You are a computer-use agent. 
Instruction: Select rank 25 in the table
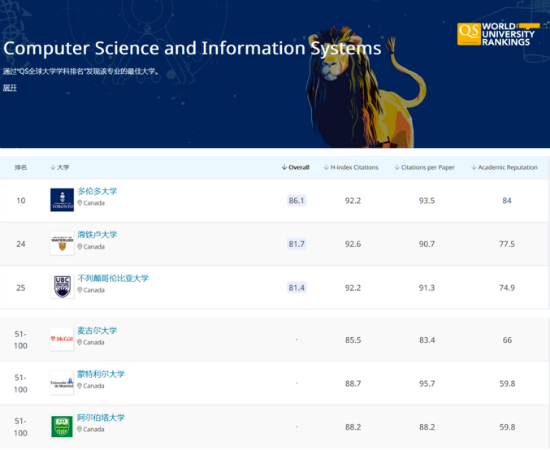coord(21,288)
